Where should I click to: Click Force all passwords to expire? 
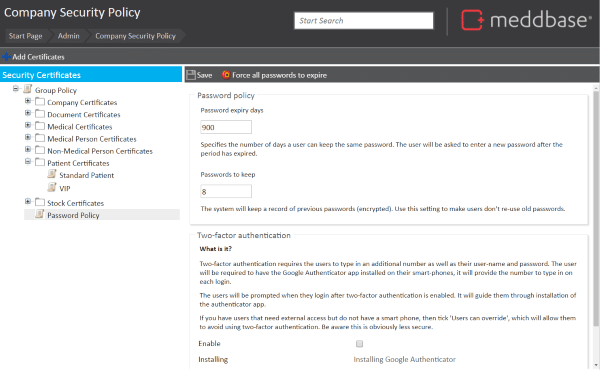tap(279, 75)
